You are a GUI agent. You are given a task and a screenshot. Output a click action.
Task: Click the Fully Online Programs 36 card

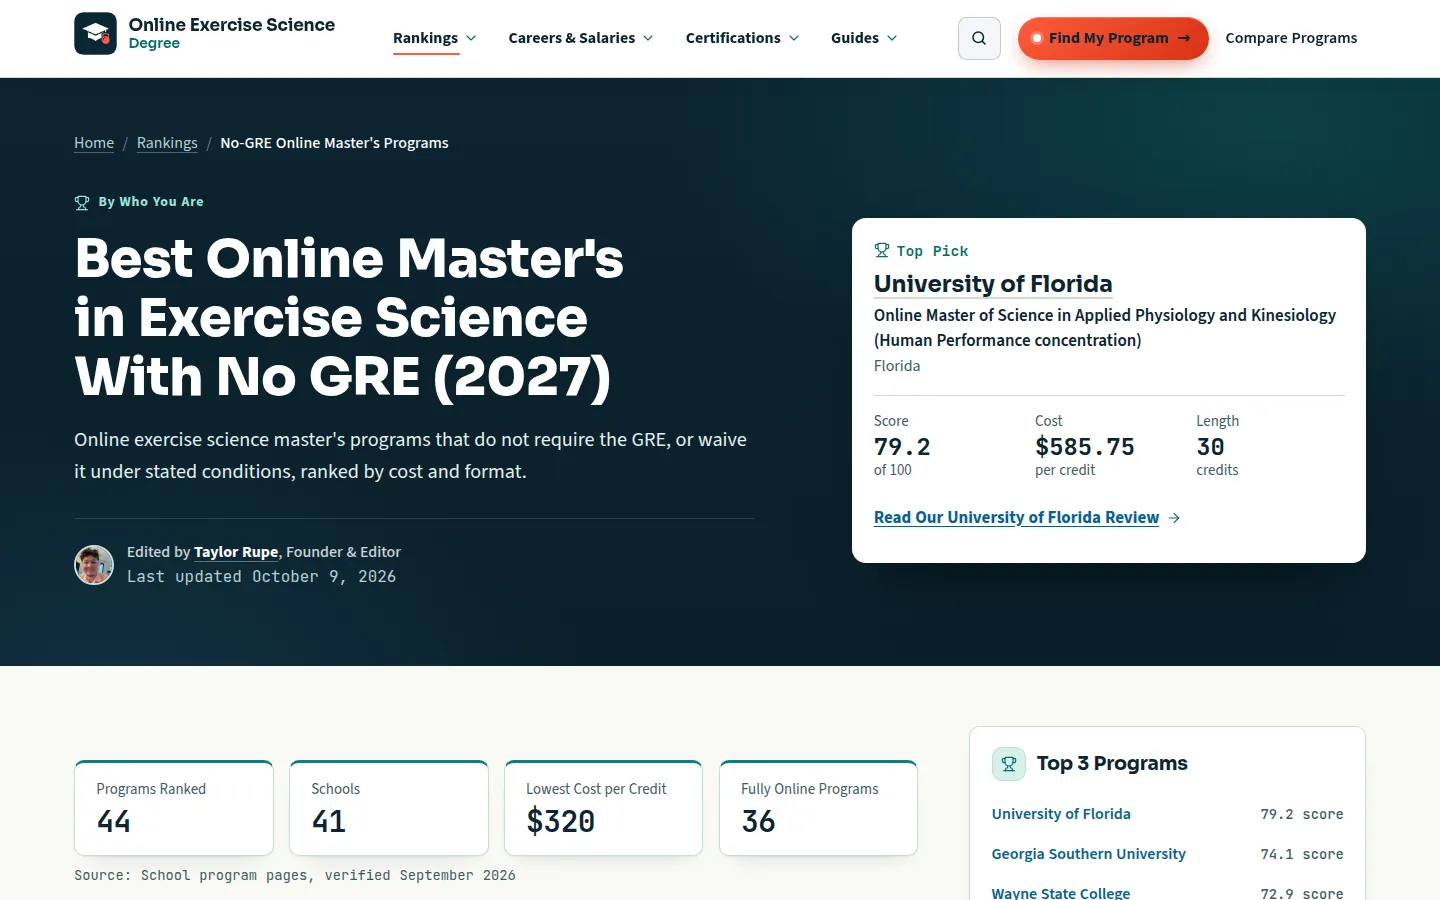pos(818,808)
